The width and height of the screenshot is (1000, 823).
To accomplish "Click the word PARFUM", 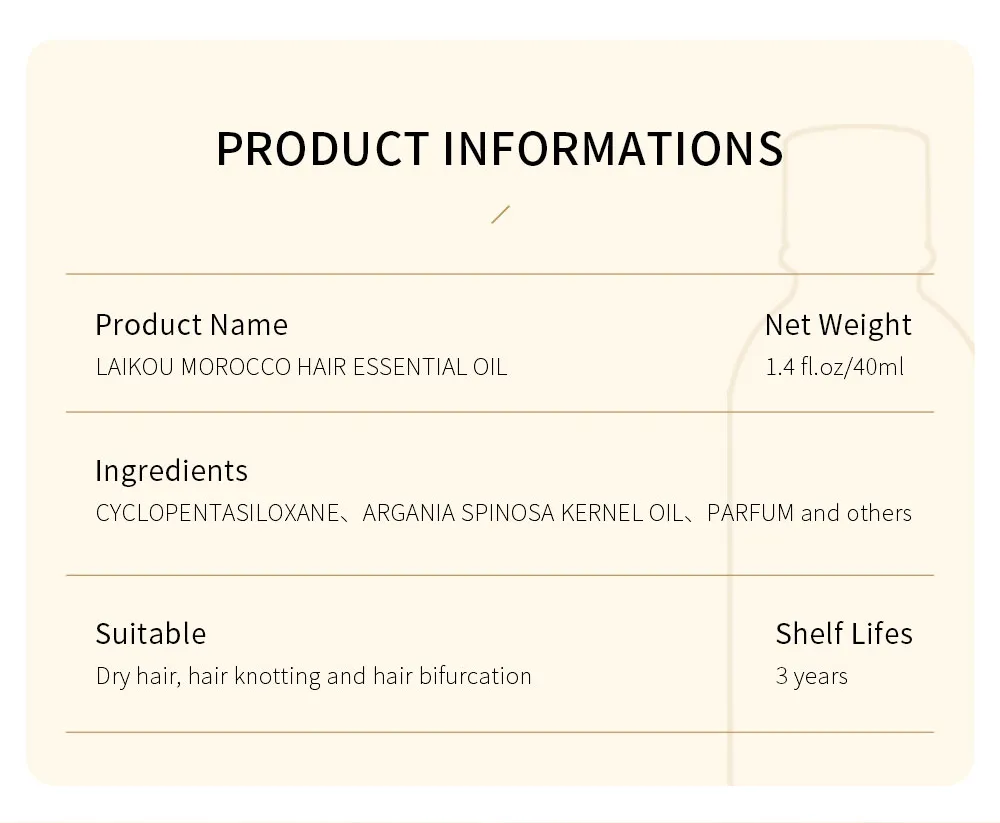I will coord(750,514).
